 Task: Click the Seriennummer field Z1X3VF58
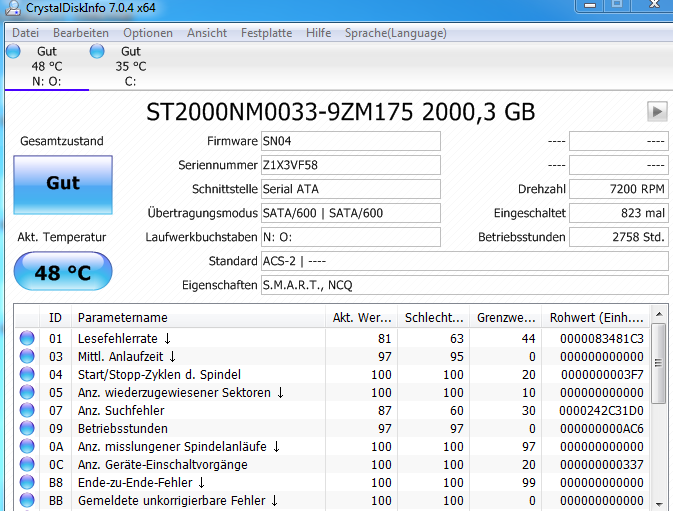(351, 165)
